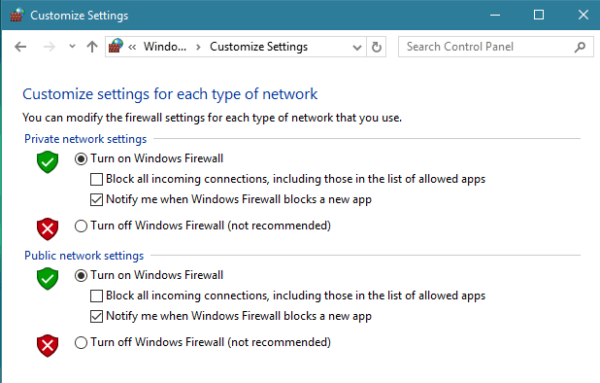Viewport: 600px width, 383px height.
Task: Select the Windo... breadcrumb item
Action: click(165, 47)
